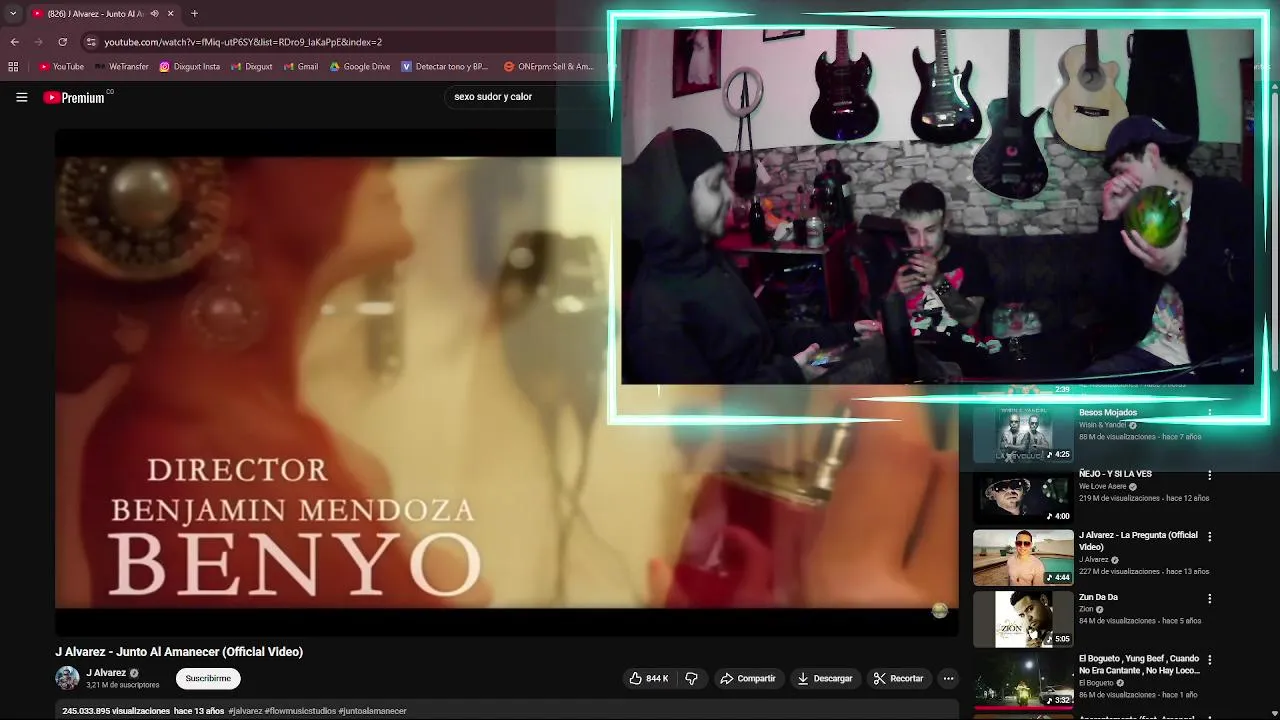Open the tab search dropdown arrow
Image resolution: width=1280 pixels, height=720 pixels.
(x=13, y=14)
